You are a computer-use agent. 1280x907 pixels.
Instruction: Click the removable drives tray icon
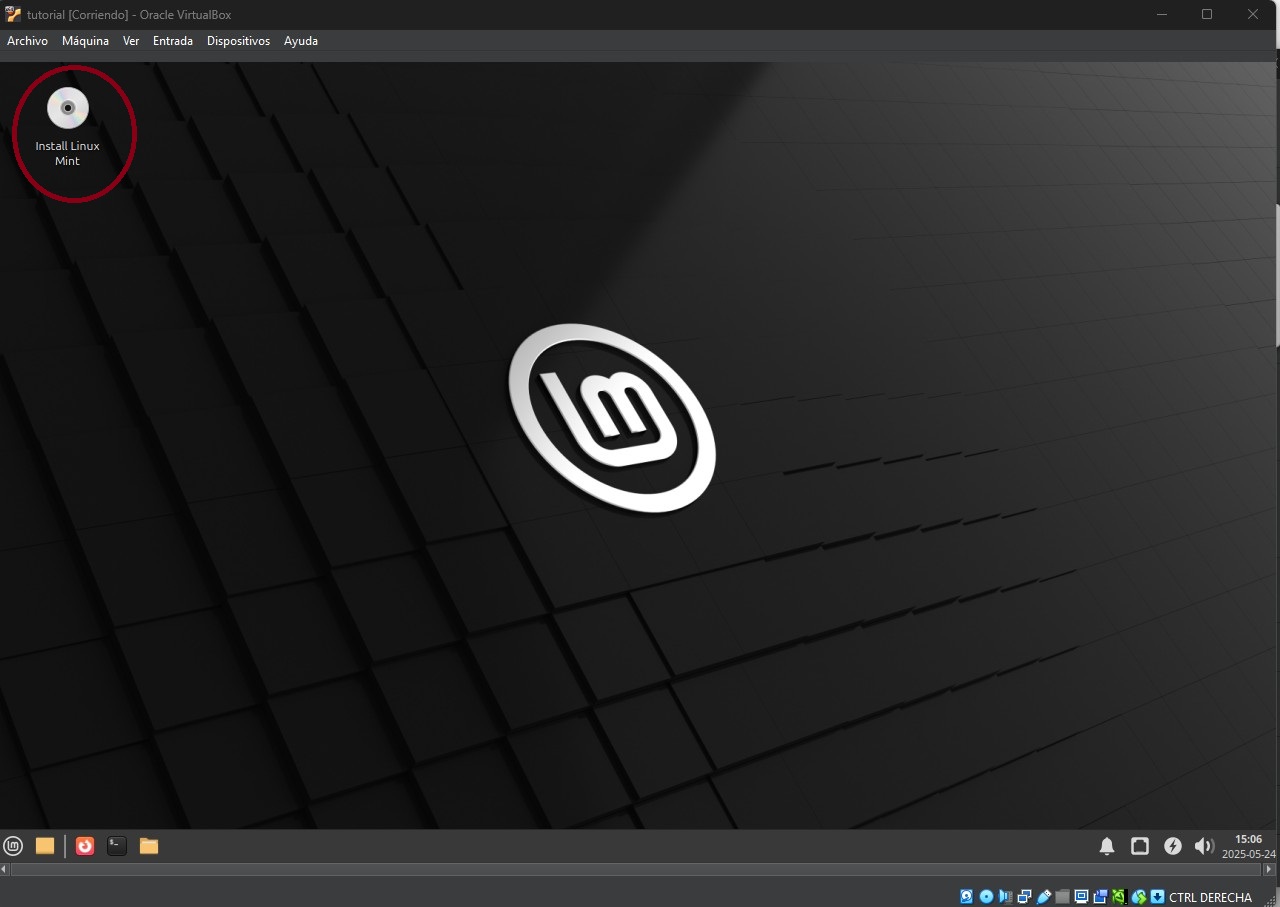tap(1140, 846)
